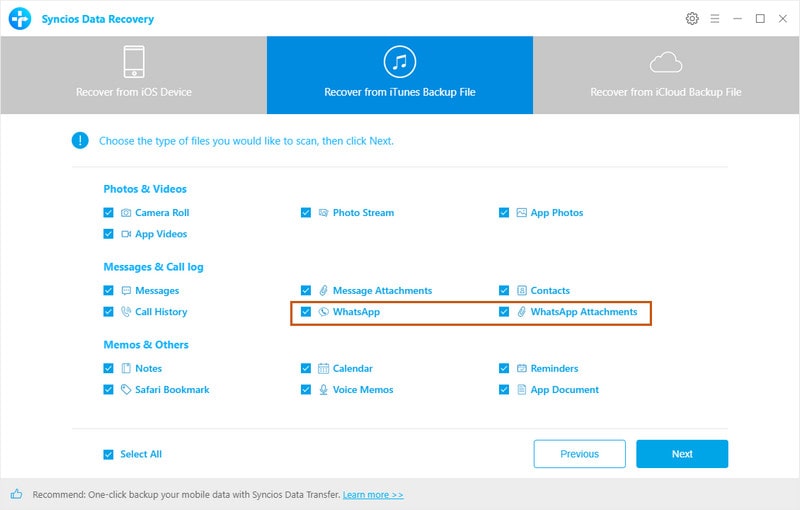Click the Voice Memos label
Viewport: 800px width, 510px height.
(363, 390)
